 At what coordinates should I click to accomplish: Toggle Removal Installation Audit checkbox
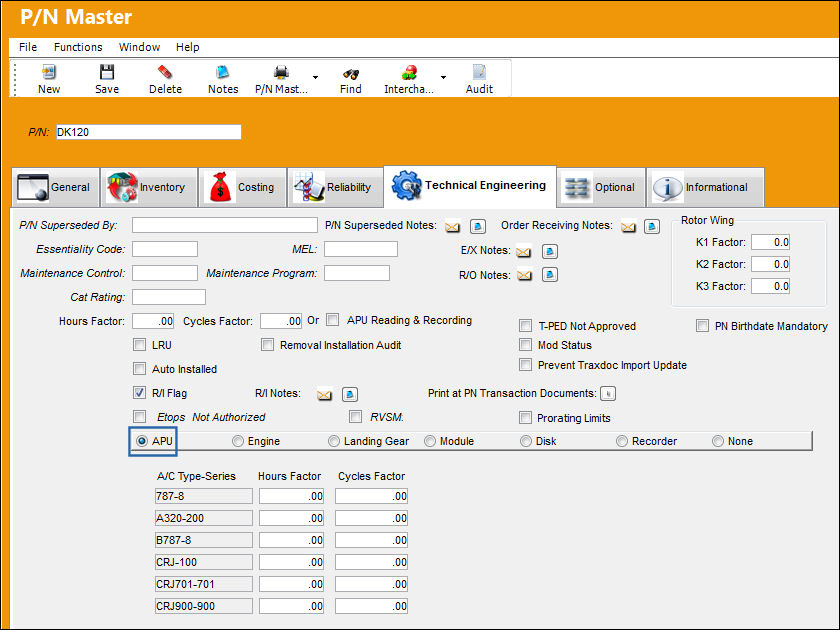267,344
